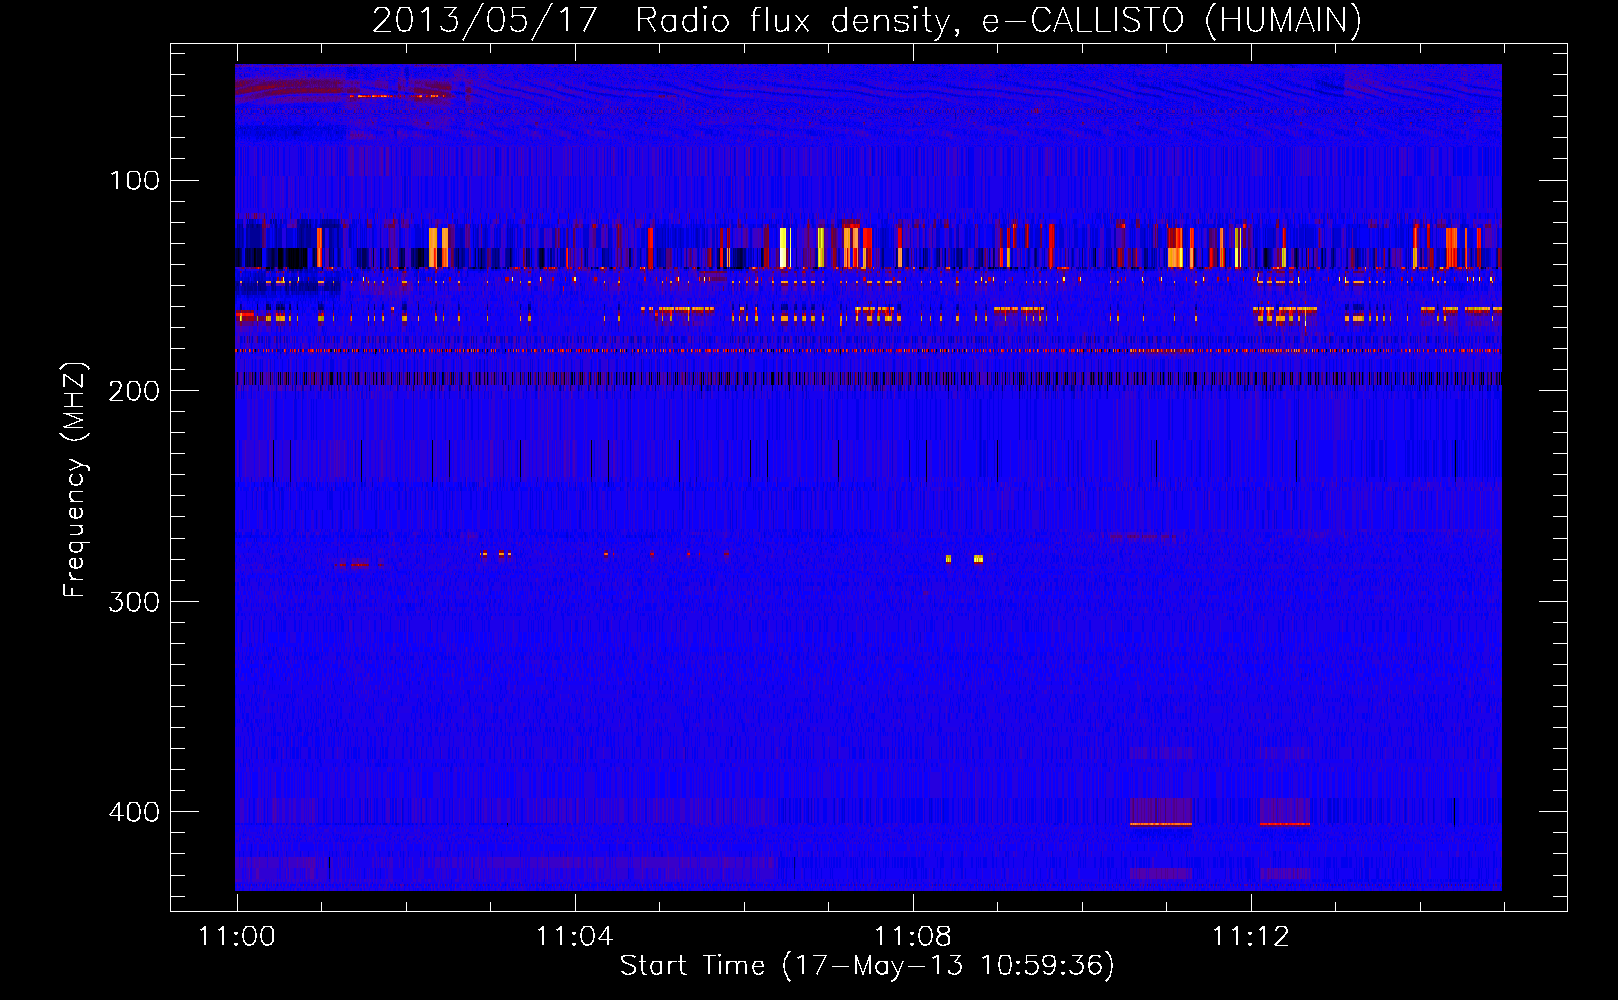Click the 400 frequency tick label
The height and width of the screenshot is (1000, 1618).
click(x=134, y=812)
